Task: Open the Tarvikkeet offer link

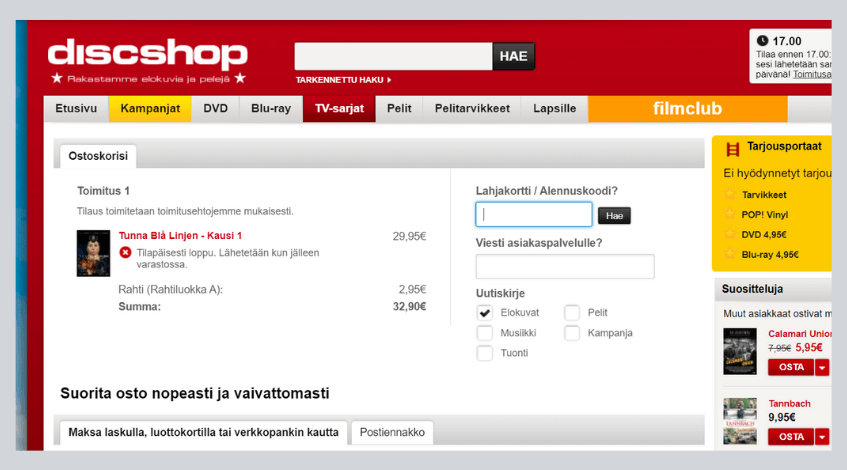Action: pyautogui.click(x=764, y=194)
